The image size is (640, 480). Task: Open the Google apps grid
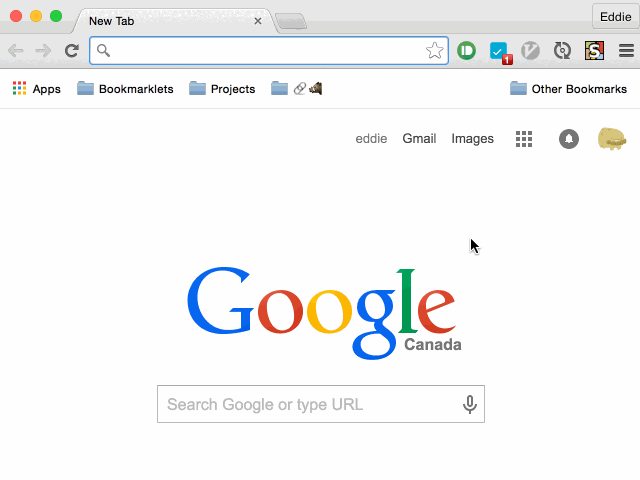click(x=524, y=139)
